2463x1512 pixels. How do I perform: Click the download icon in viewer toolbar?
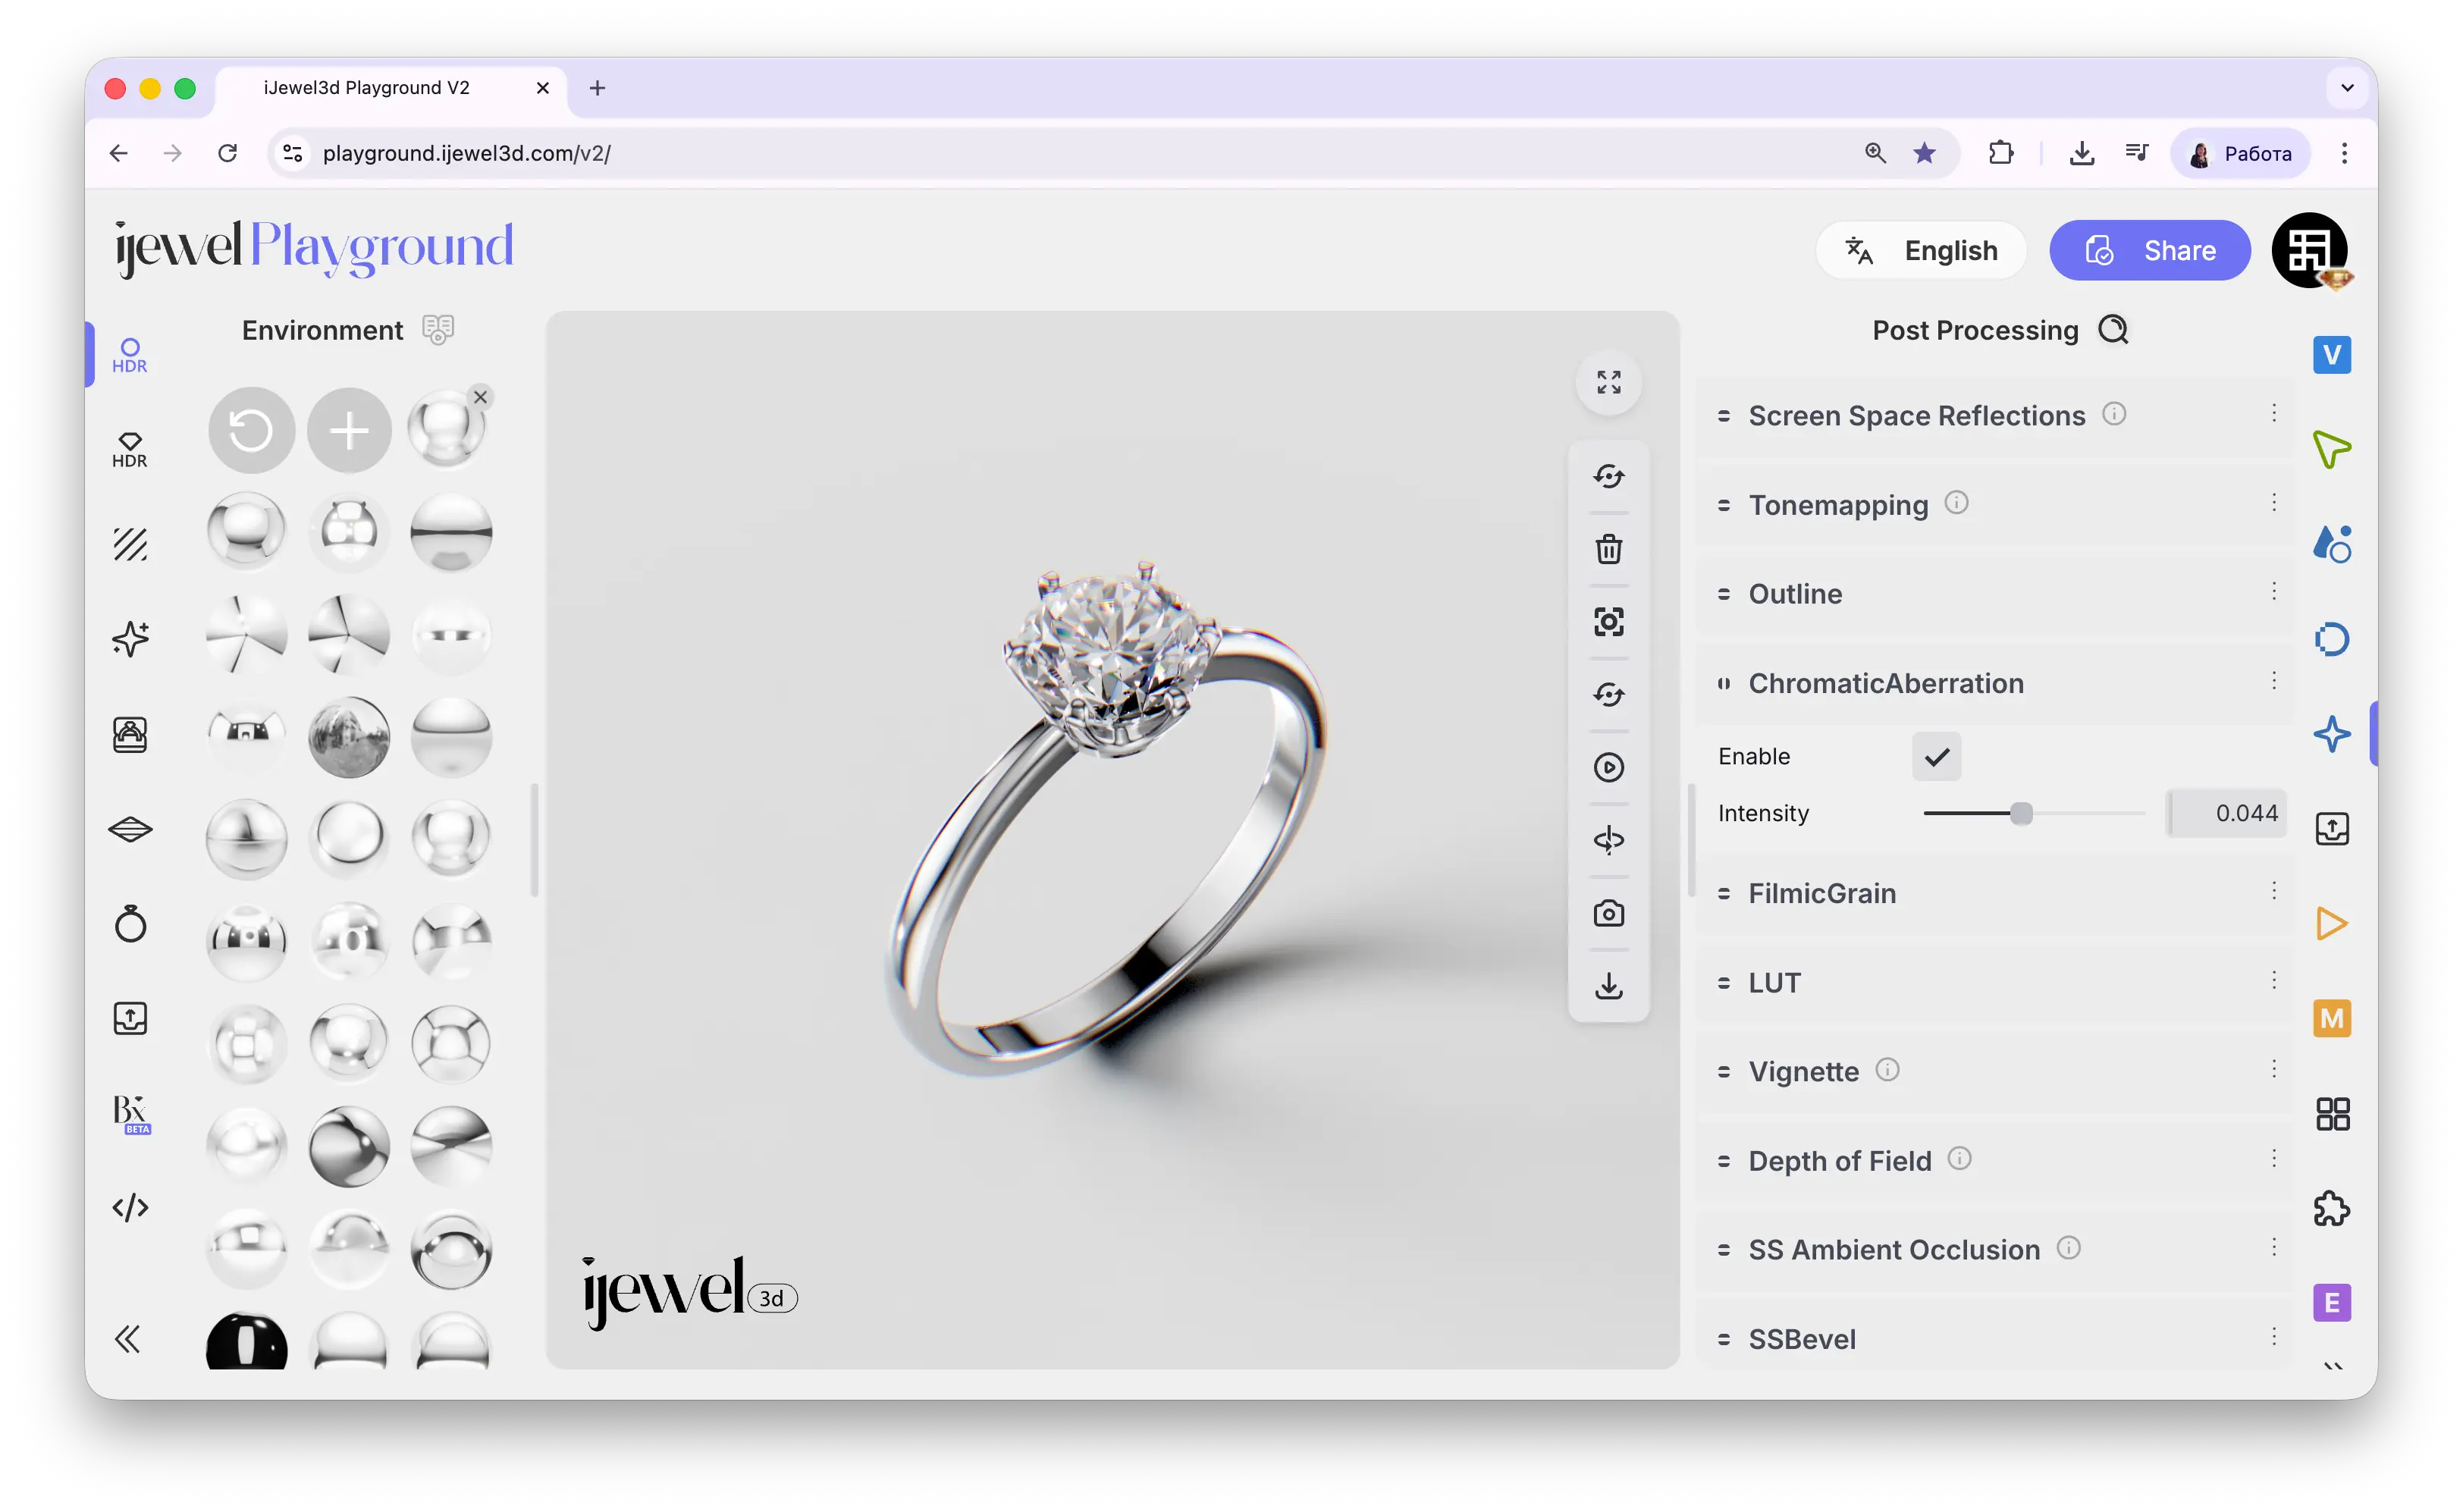(1608, 986)
